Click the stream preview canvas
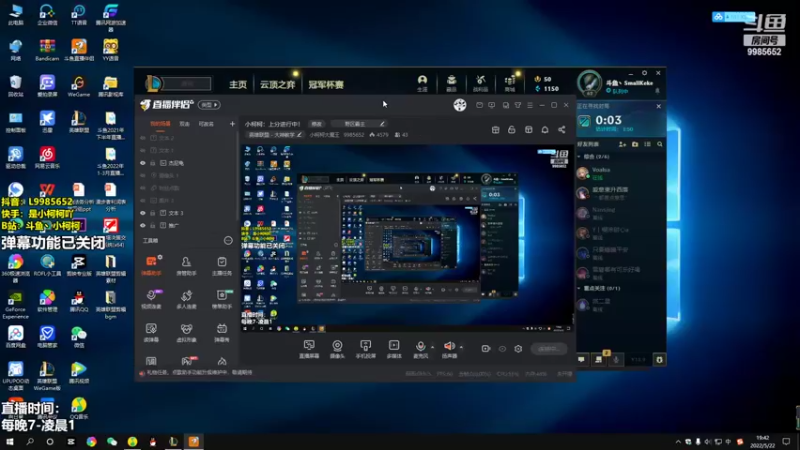 click(x=408, y=238)
